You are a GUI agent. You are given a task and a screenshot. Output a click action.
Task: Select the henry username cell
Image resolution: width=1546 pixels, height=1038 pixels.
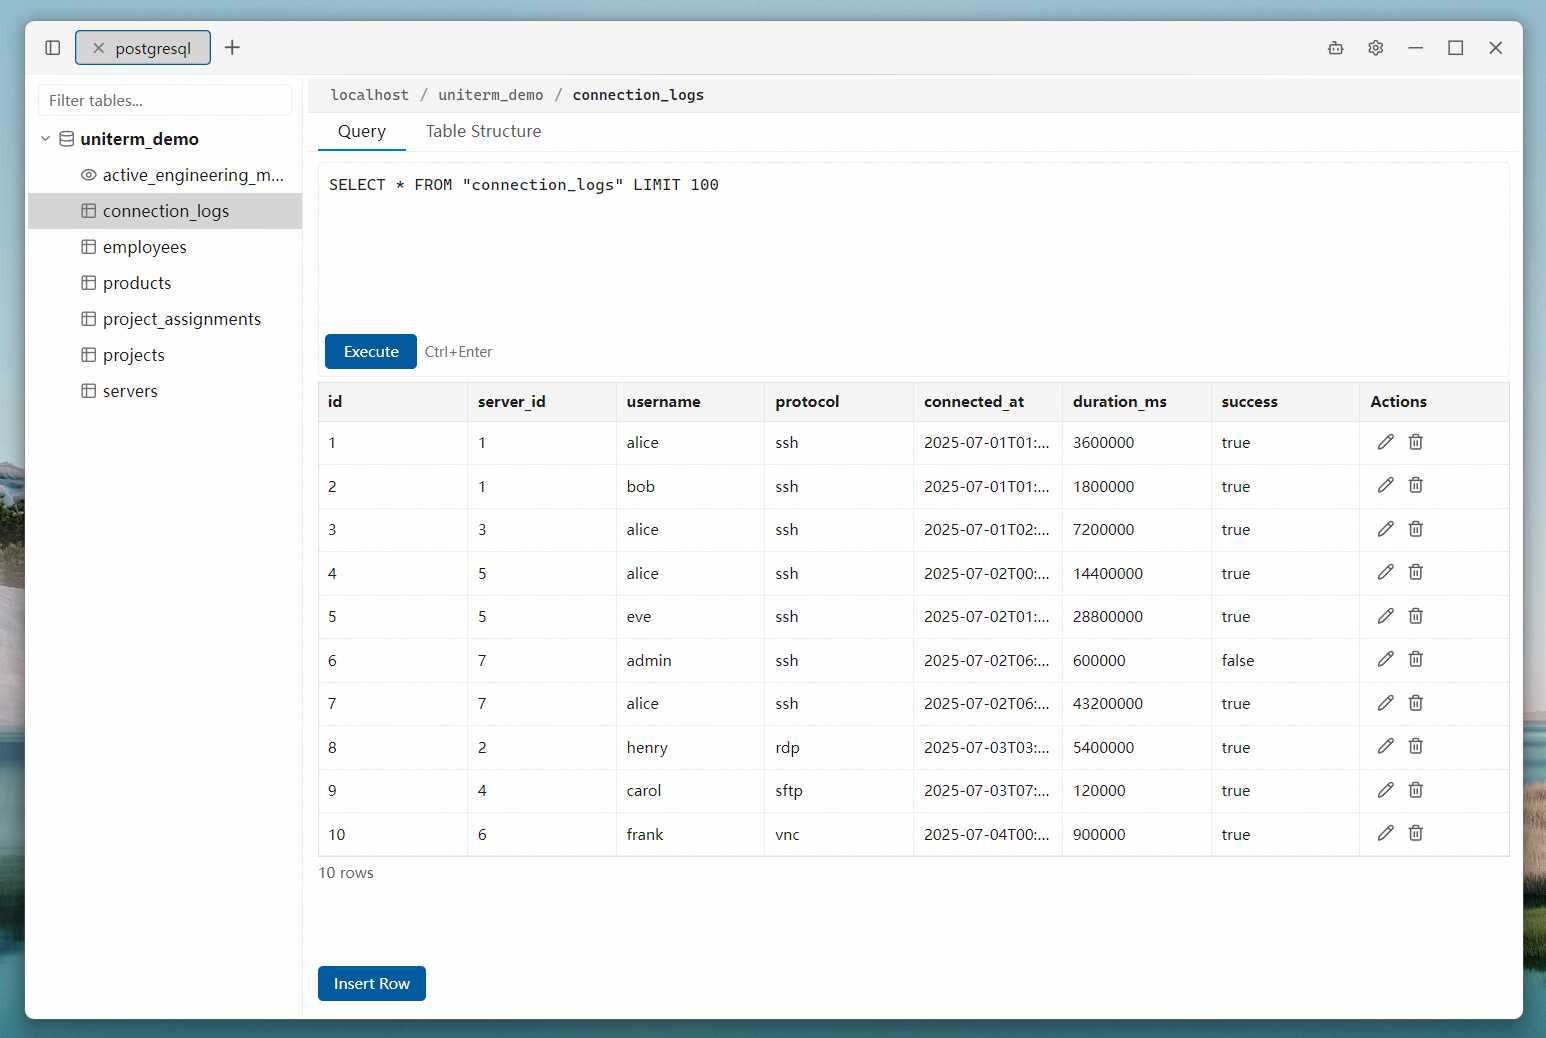point(690,747)
